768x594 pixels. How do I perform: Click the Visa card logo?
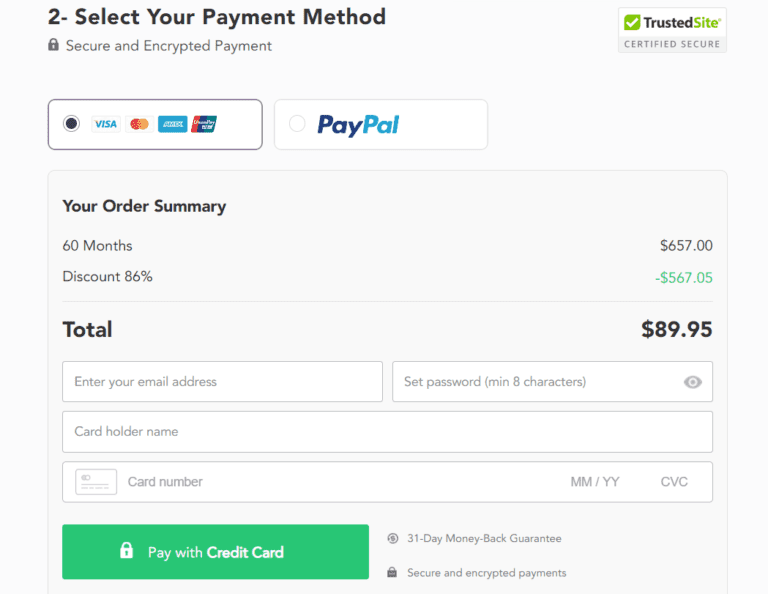coord(105,124)
